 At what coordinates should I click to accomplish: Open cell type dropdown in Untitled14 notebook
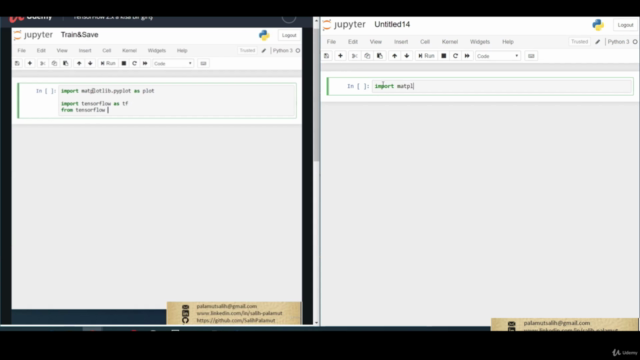(x=498, y=56)
